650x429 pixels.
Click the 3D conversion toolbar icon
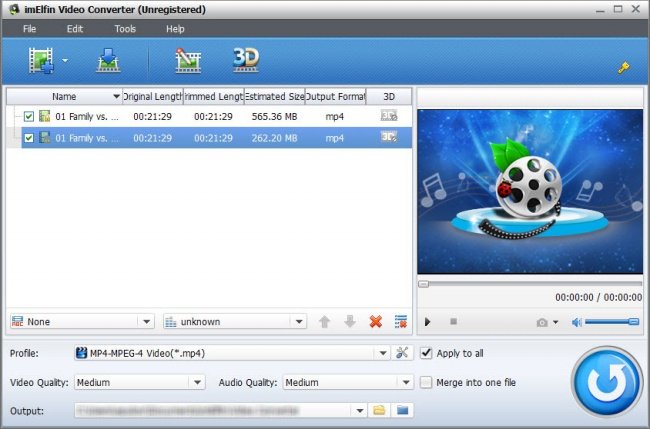point(246,60)
